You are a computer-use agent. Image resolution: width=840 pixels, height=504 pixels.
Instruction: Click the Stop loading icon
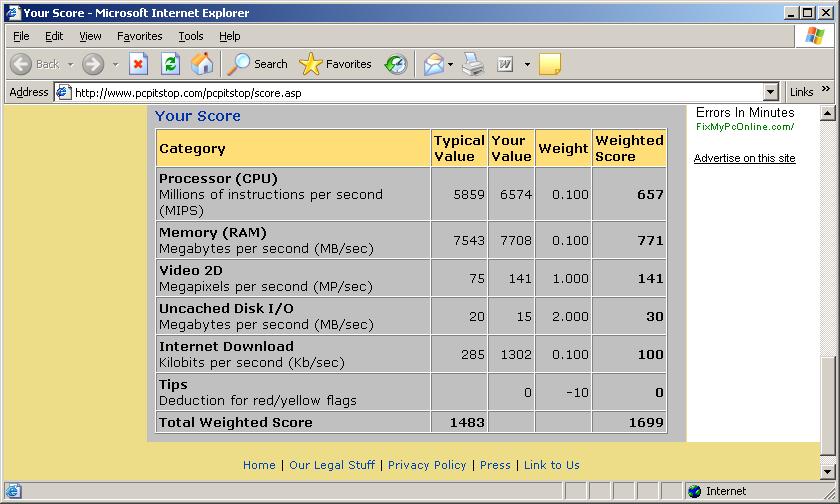139,64
